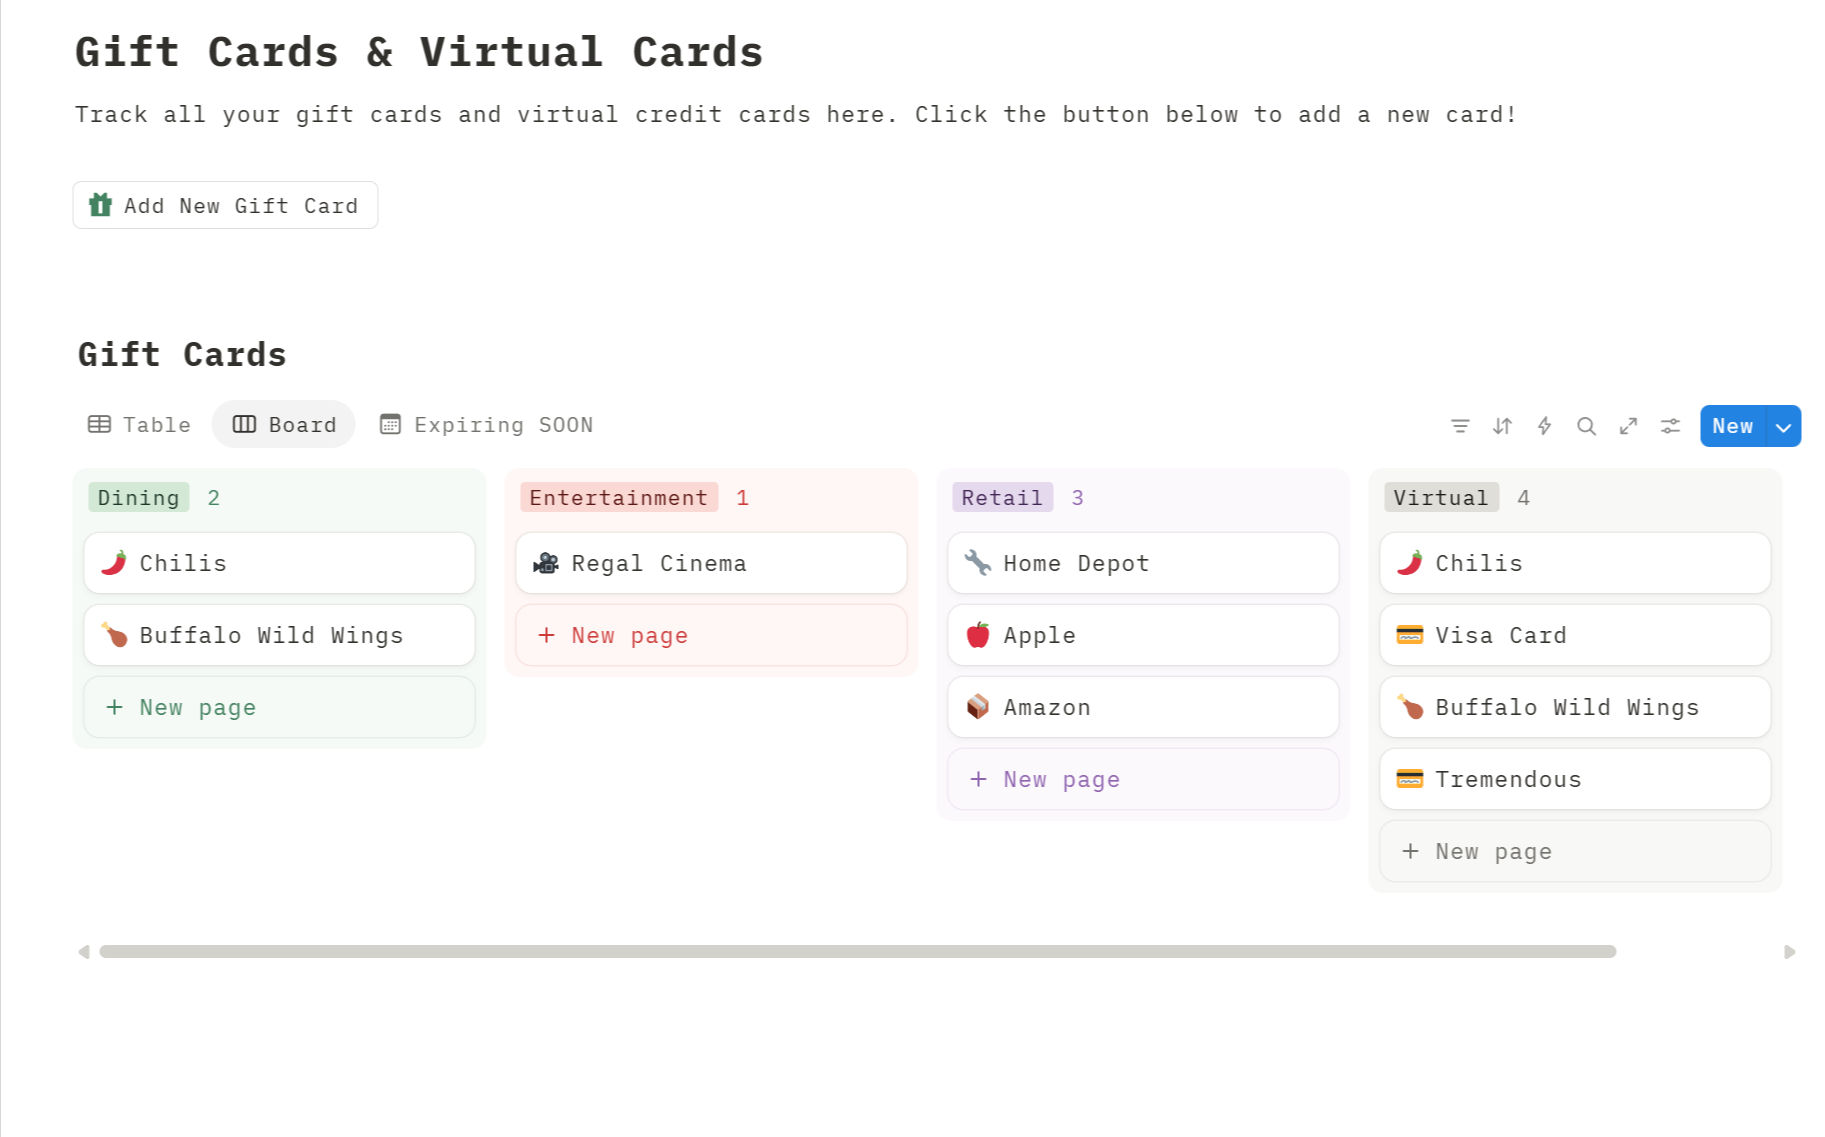Click the search magnifier icon
Screen dimensions: 1825x1137
[x=1586, y=426]
